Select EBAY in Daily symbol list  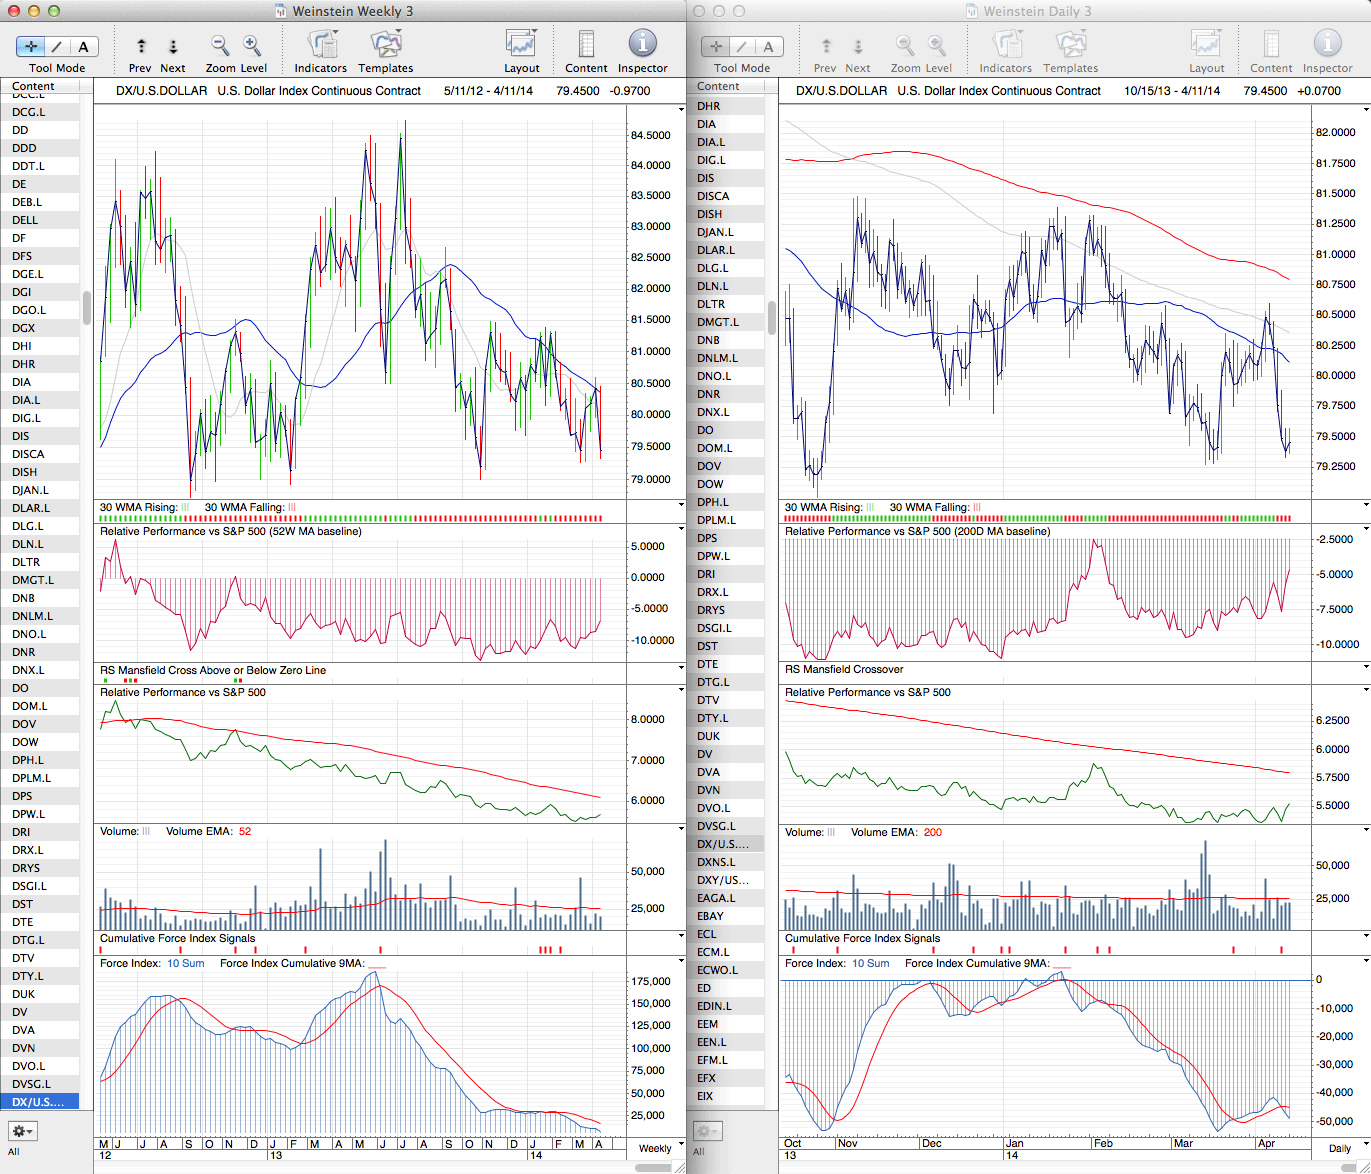point(711,916)
